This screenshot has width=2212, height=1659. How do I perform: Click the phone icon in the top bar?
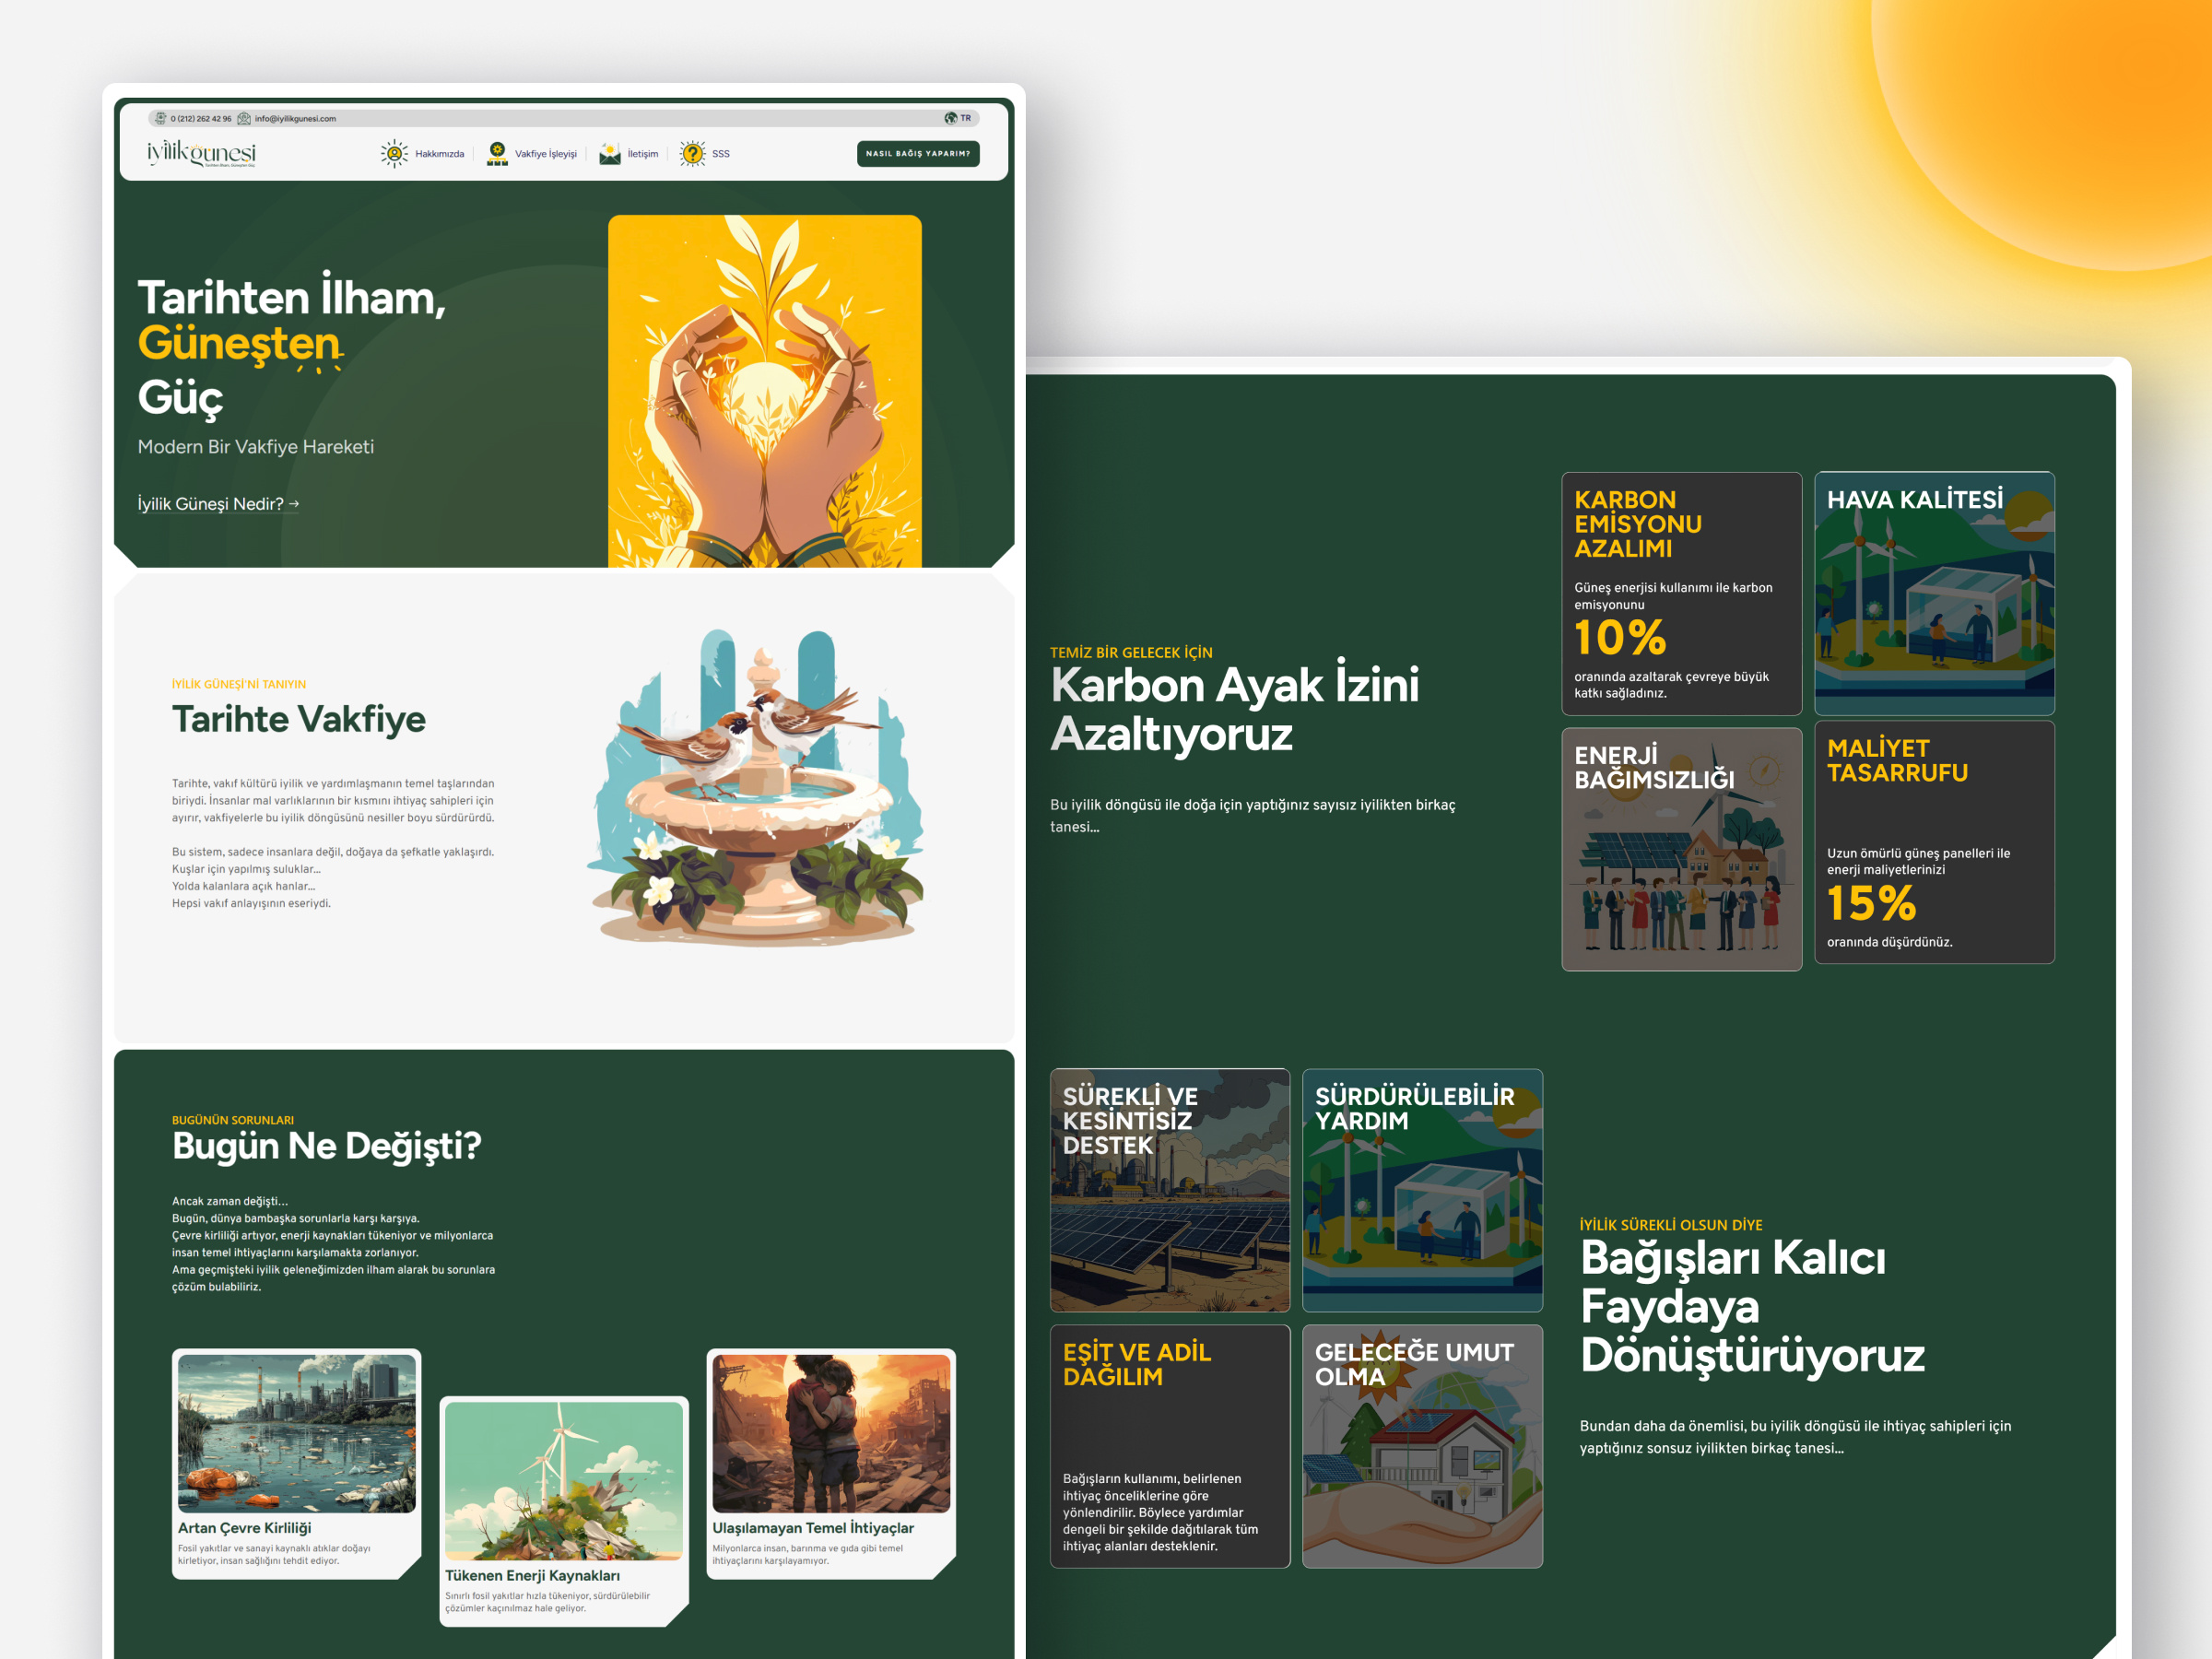(160, 118)
